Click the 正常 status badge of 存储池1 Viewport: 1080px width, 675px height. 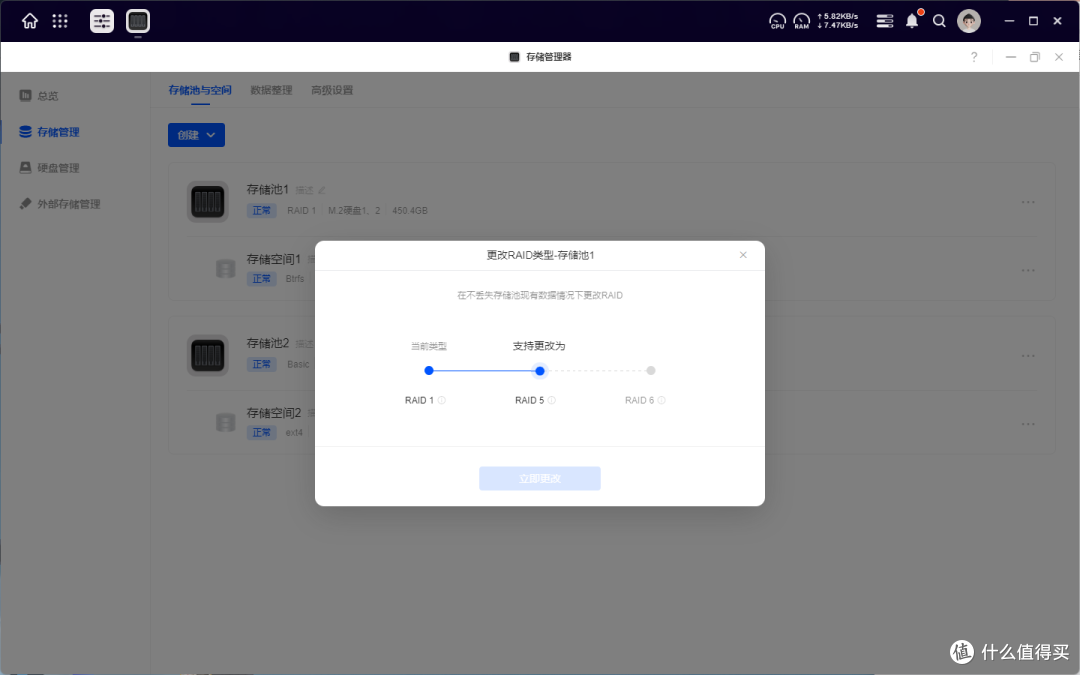pyautogui.click(x=261, y=211)
